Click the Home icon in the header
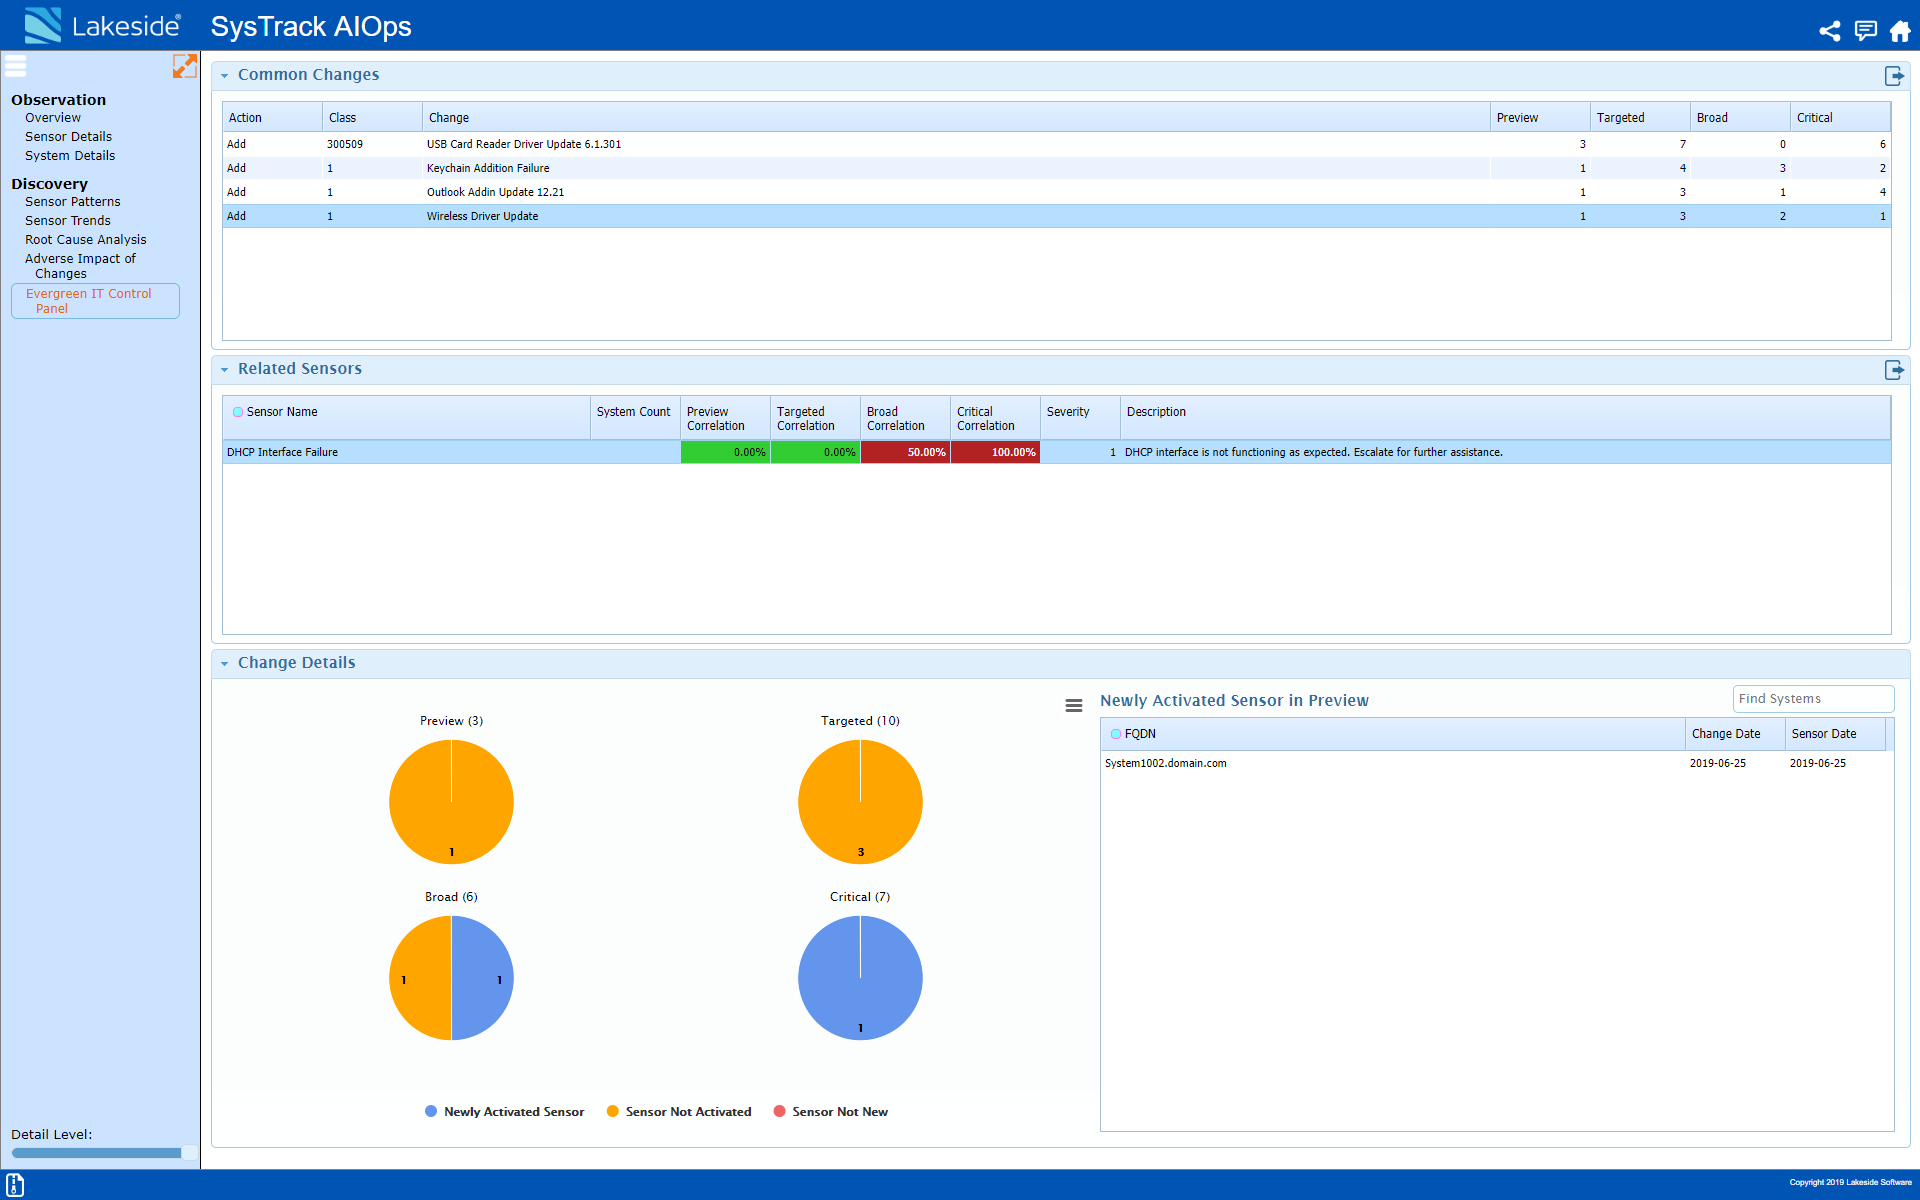The height and width of the screenshot is (1200, 1920). pos(1899,31)
